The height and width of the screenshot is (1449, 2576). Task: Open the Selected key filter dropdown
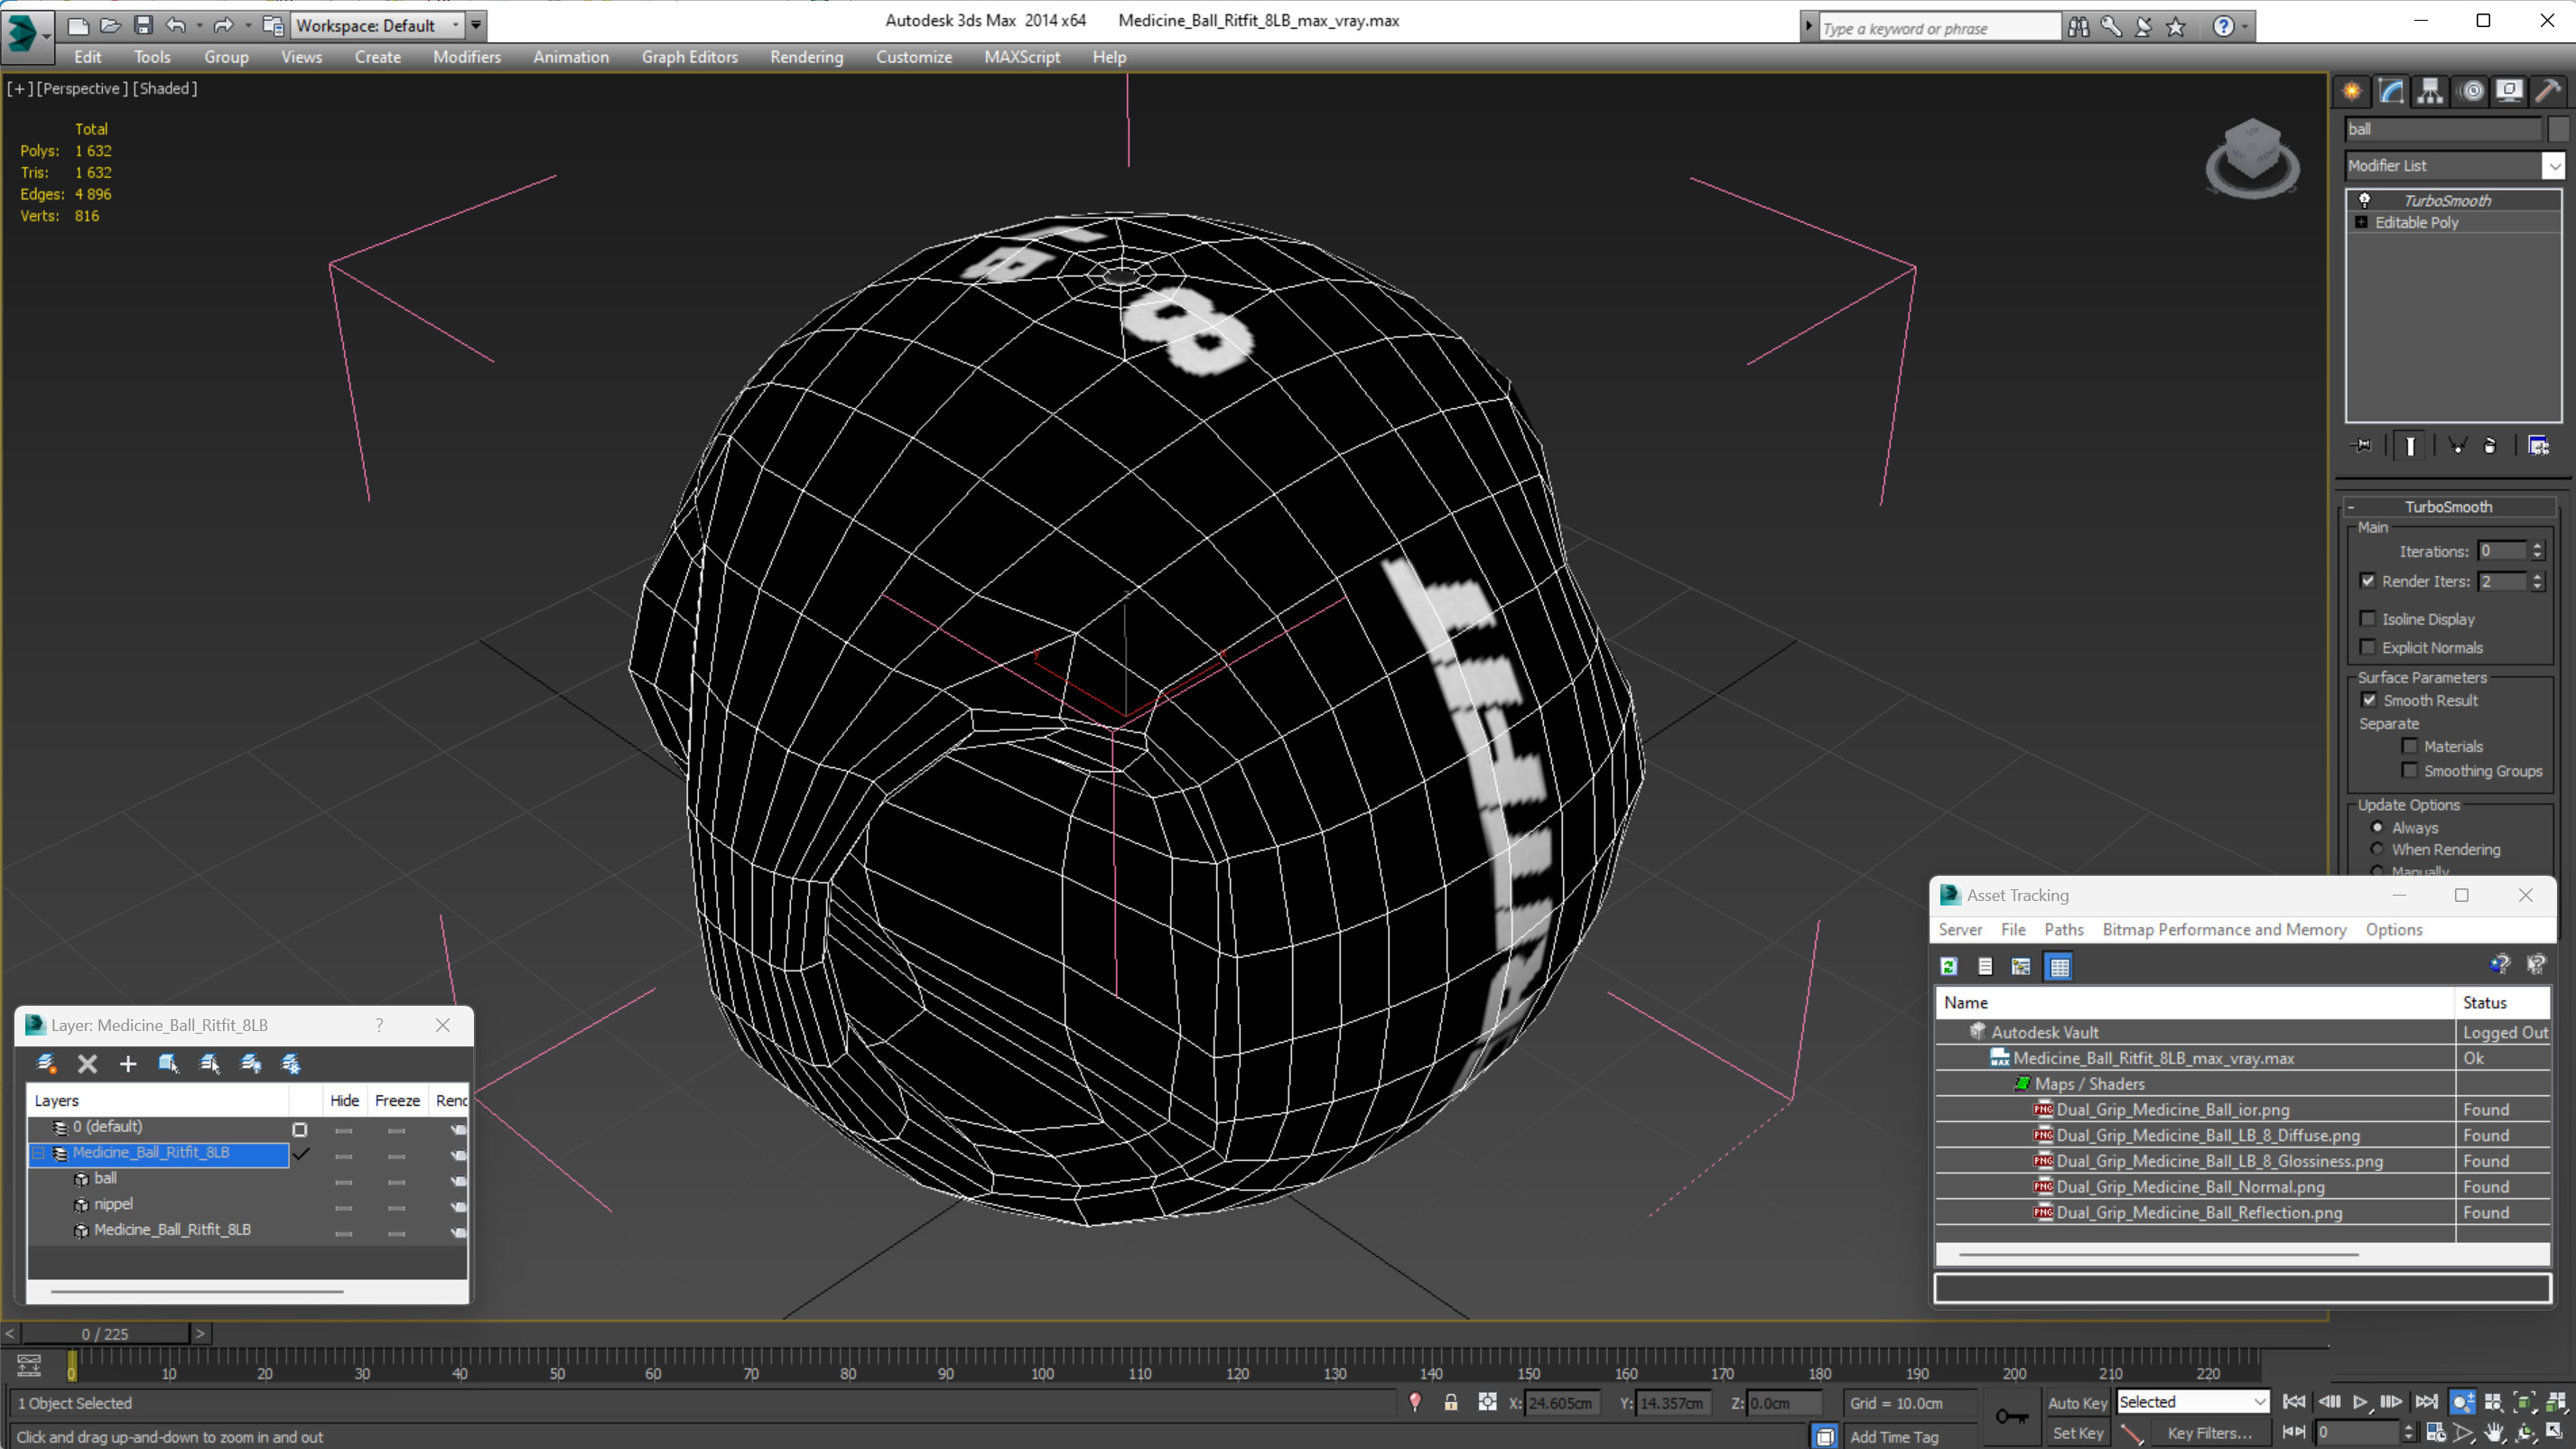click(x=2192, y=1402)
